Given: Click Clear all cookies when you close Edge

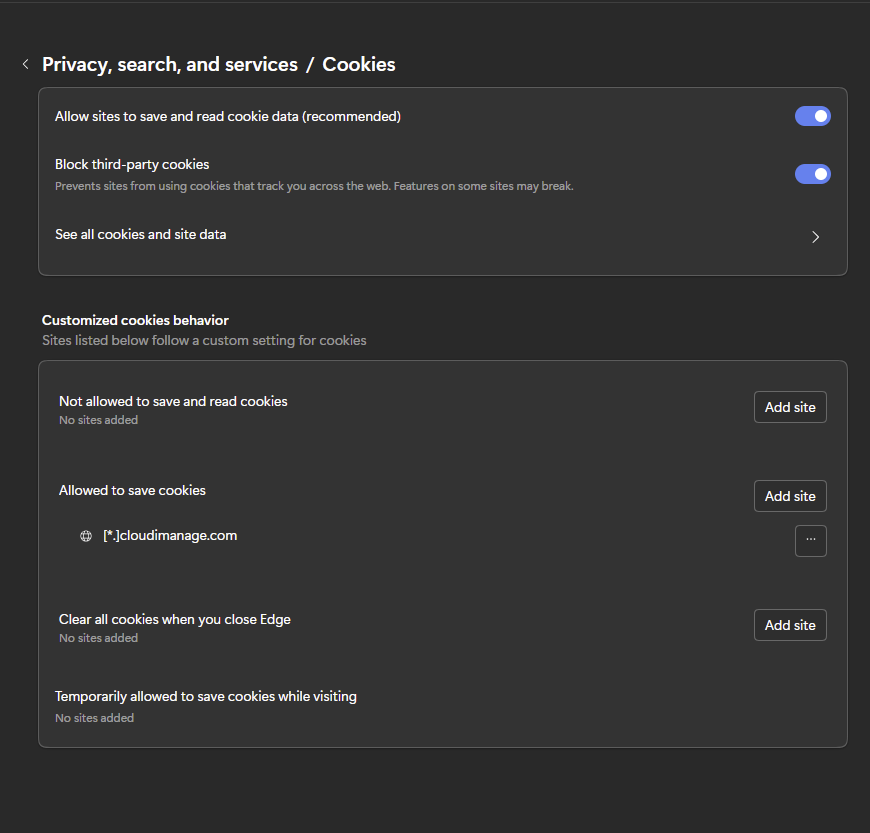Looking at the screenshot, I should coord(175,619).
